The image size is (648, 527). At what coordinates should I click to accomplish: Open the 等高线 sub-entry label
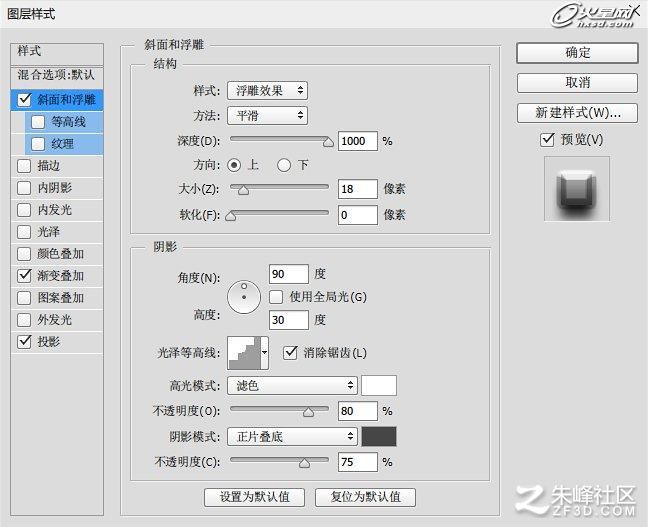(68, 122)
